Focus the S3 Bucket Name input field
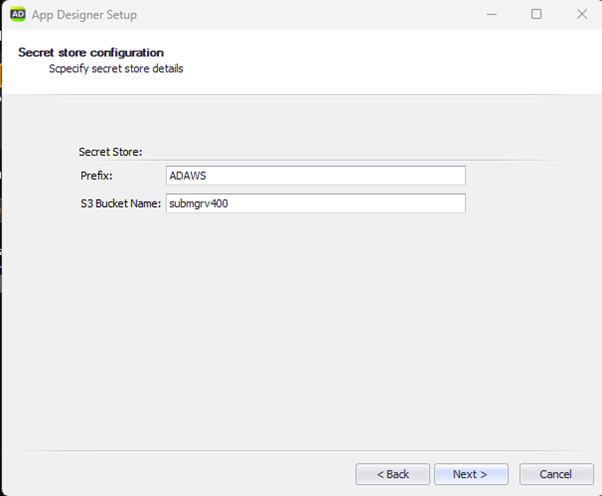This screenshot has width=602, height=496. point(316,203)
